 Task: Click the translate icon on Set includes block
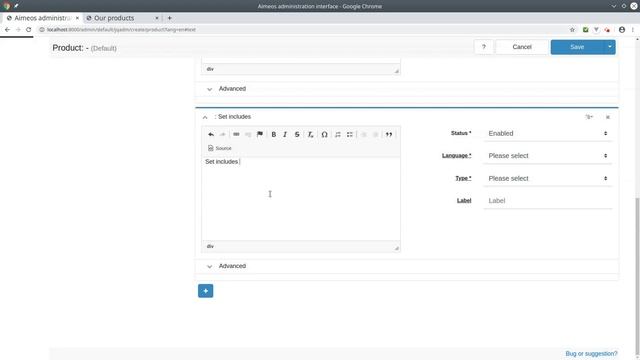[x=589, y=117]
